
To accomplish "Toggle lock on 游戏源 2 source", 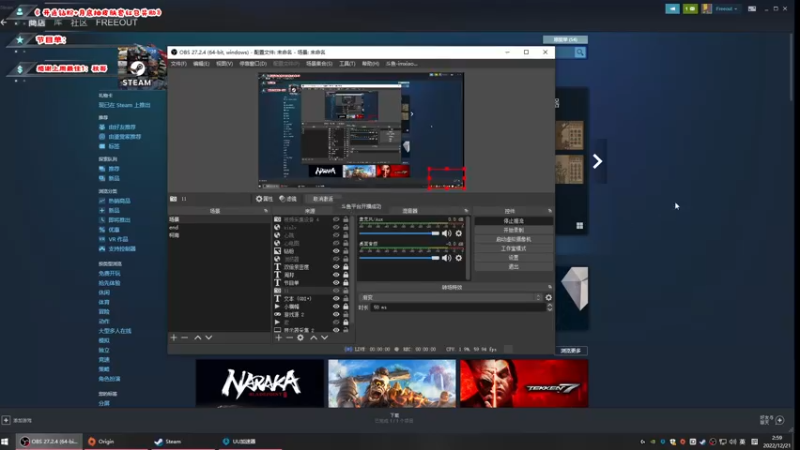I will click(345, 314).
